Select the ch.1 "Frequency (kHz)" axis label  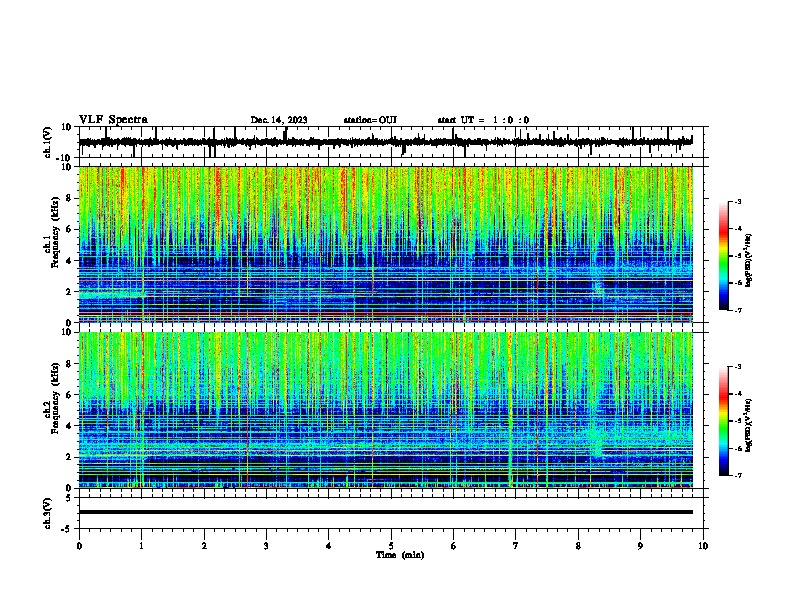tap(56, 233)
